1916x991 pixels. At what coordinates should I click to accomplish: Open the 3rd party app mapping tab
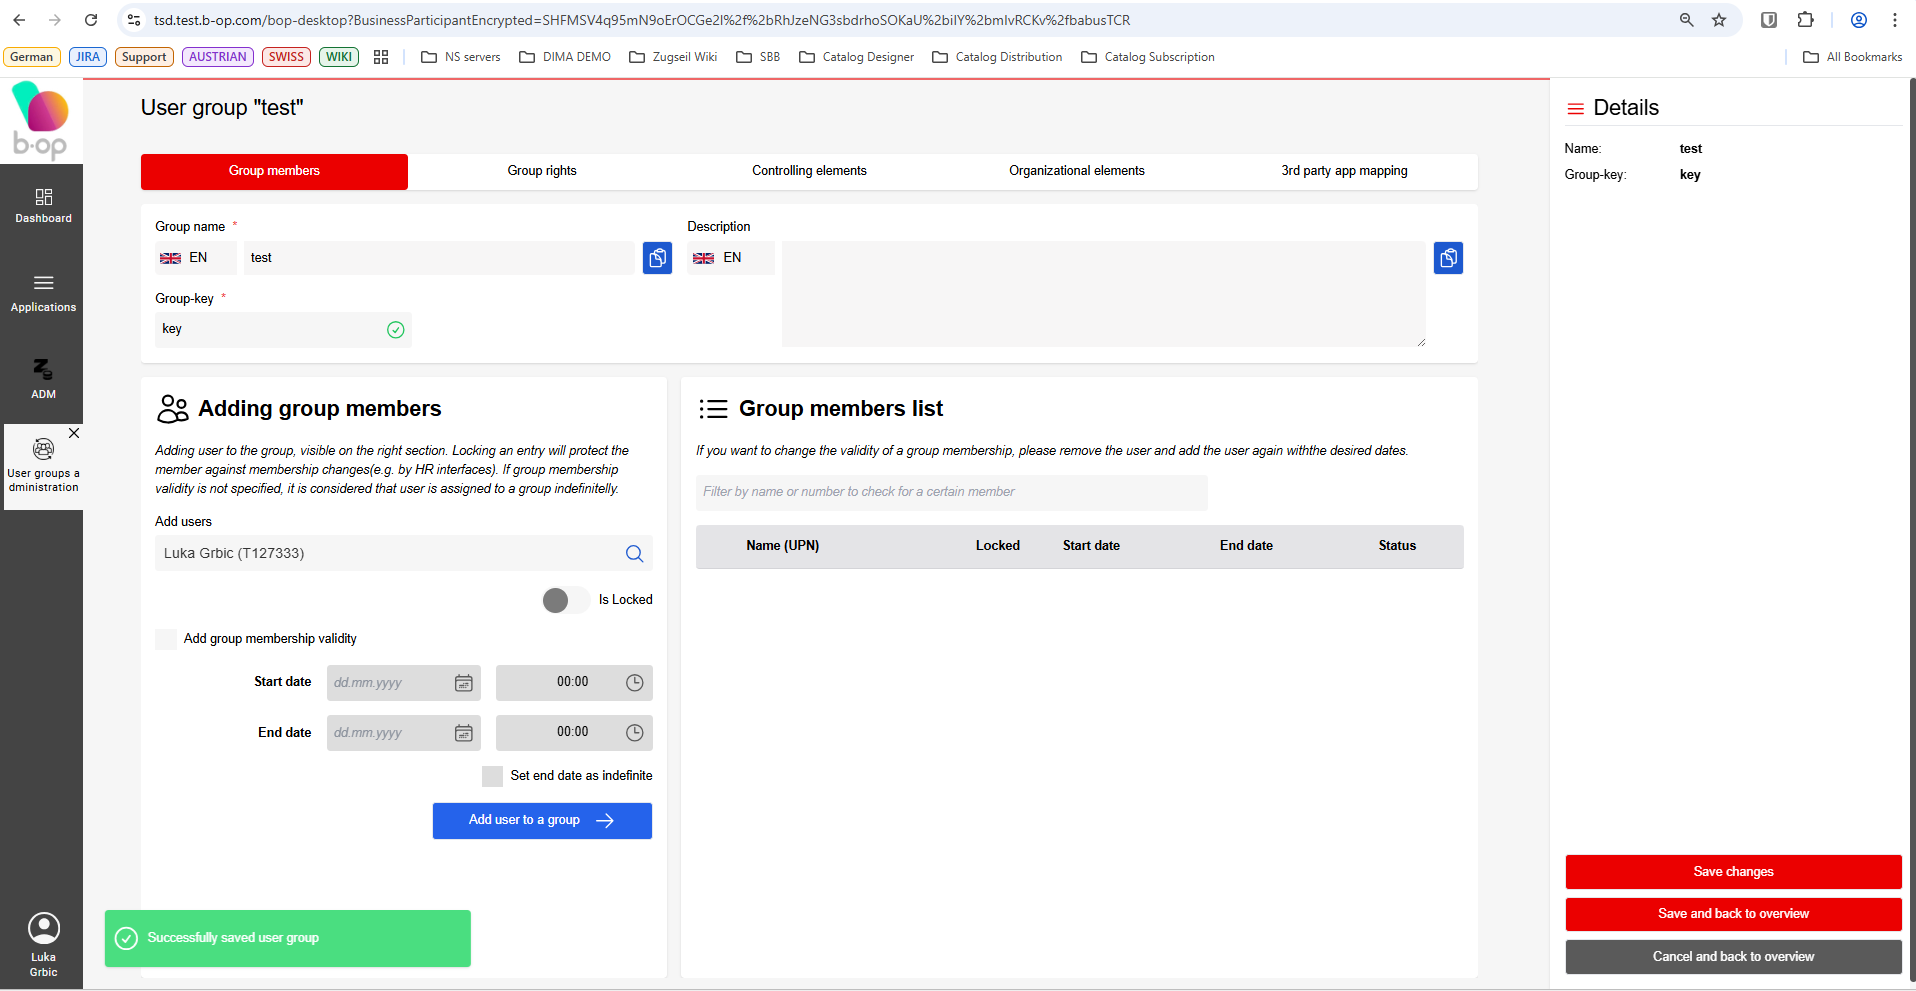pyautogui.click(x=1343, y=171)
